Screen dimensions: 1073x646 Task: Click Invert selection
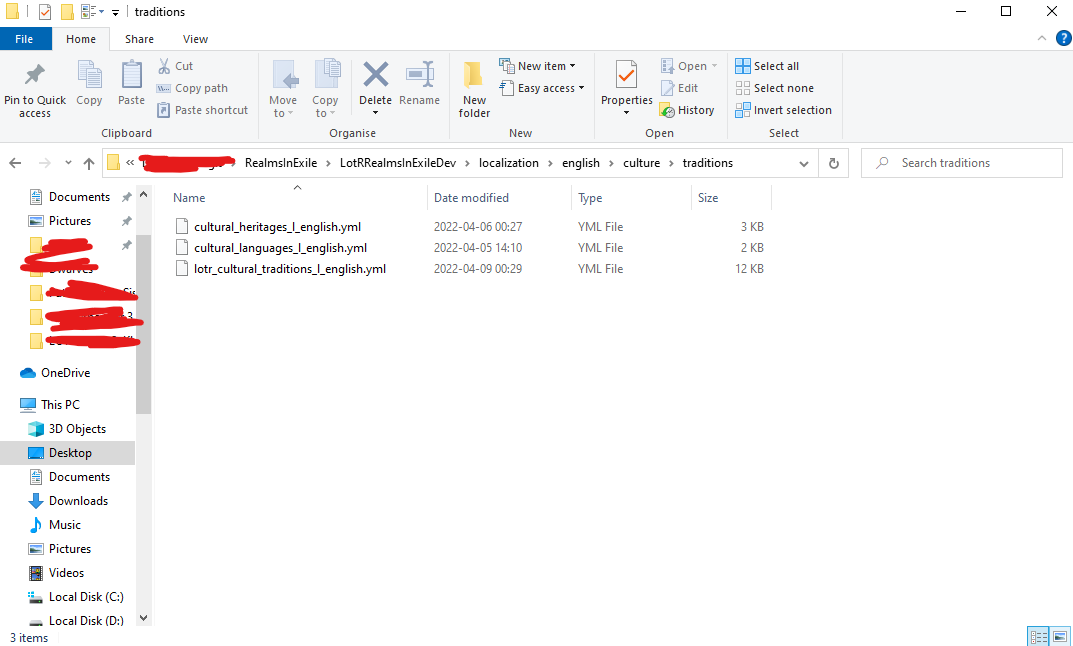pos(784,110)
